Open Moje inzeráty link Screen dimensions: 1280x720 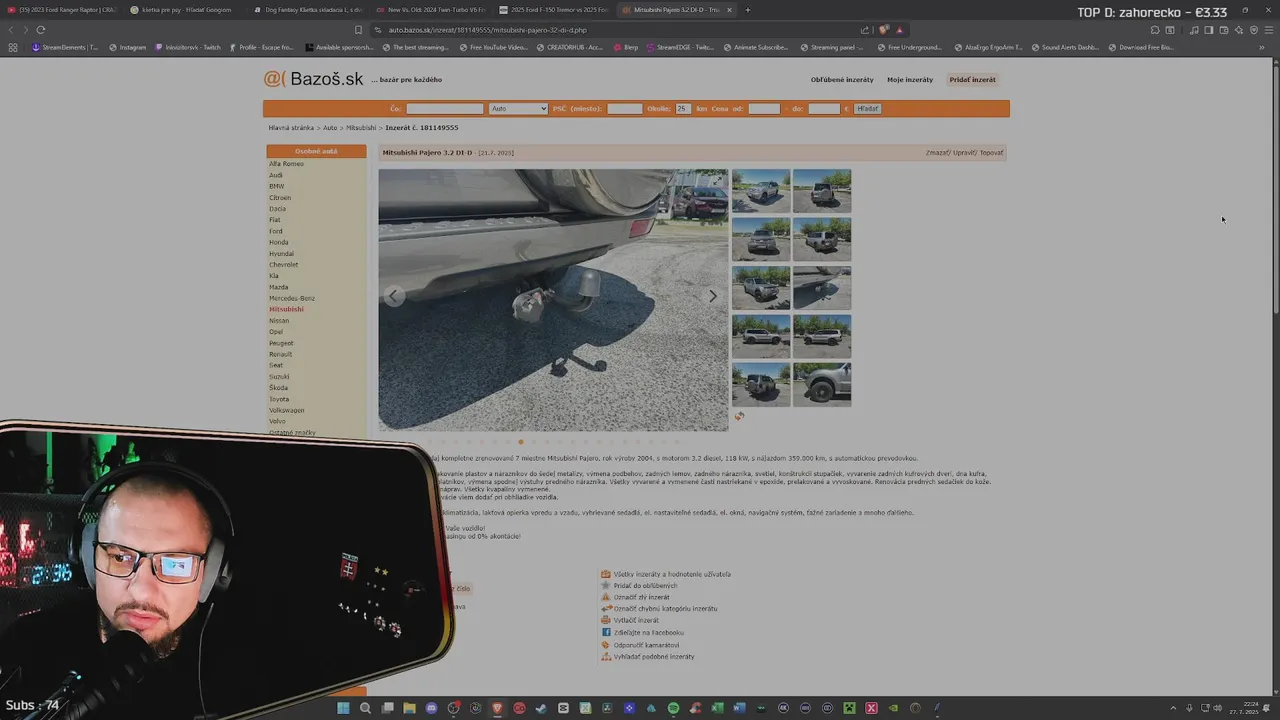(910, 80)
